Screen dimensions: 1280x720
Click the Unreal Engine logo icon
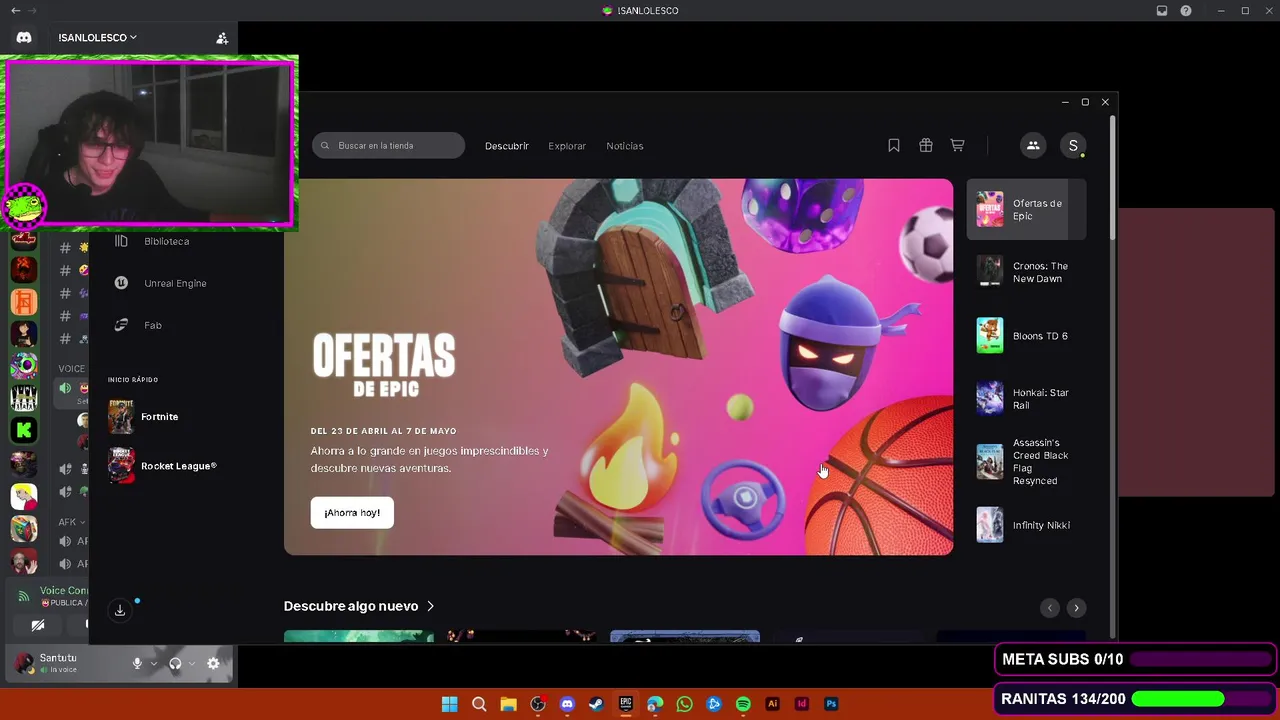[x=121, y=283]
